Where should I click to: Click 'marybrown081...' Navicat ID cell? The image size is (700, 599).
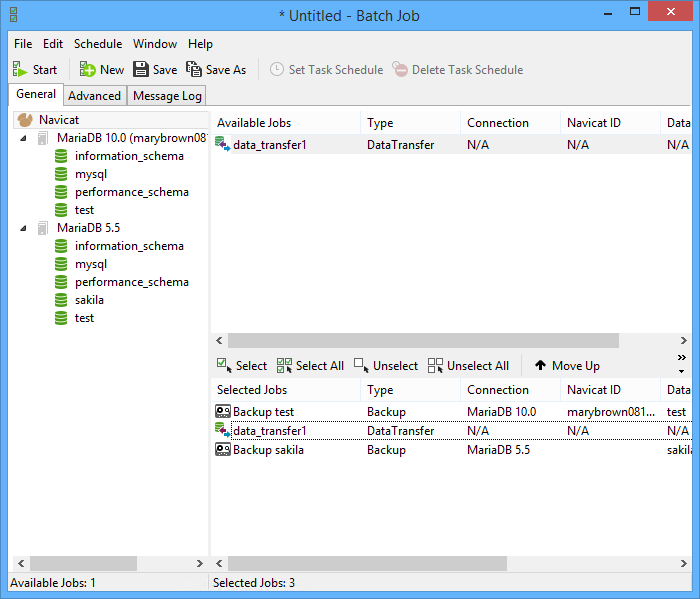point(611,412)
